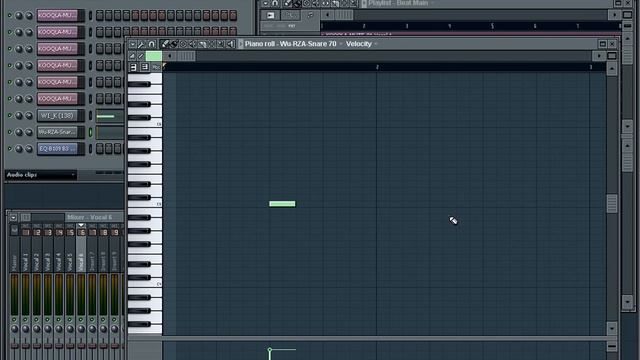Open the Velocity event selector dropdown
The width and height of the screenshot is (640, 360).
(361, 44)
